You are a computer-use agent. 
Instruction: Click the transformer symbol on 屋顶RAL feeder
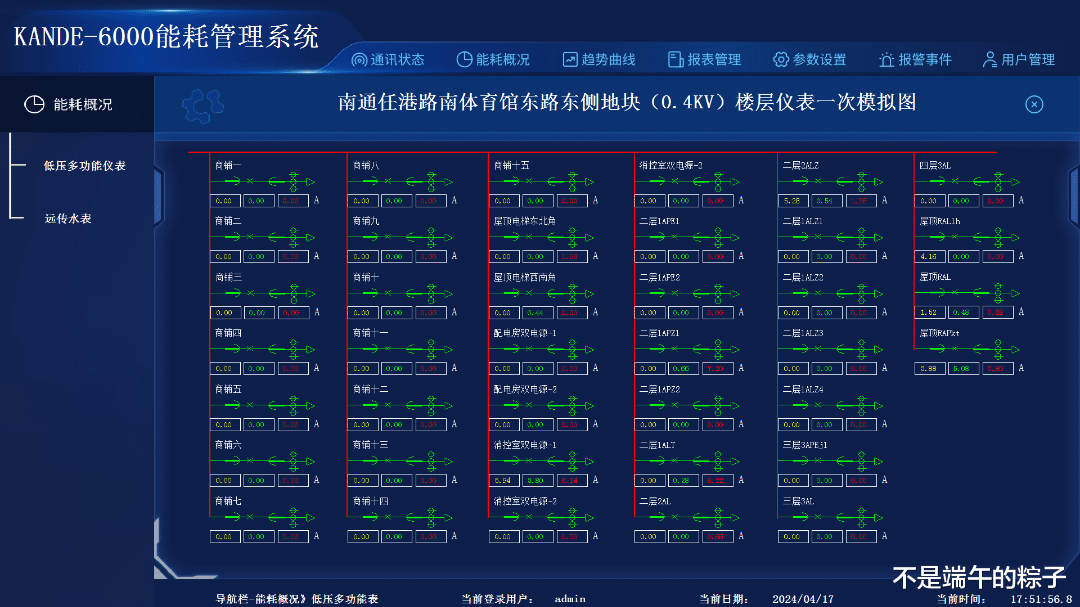pyautogui.click(x=998, y=294)
